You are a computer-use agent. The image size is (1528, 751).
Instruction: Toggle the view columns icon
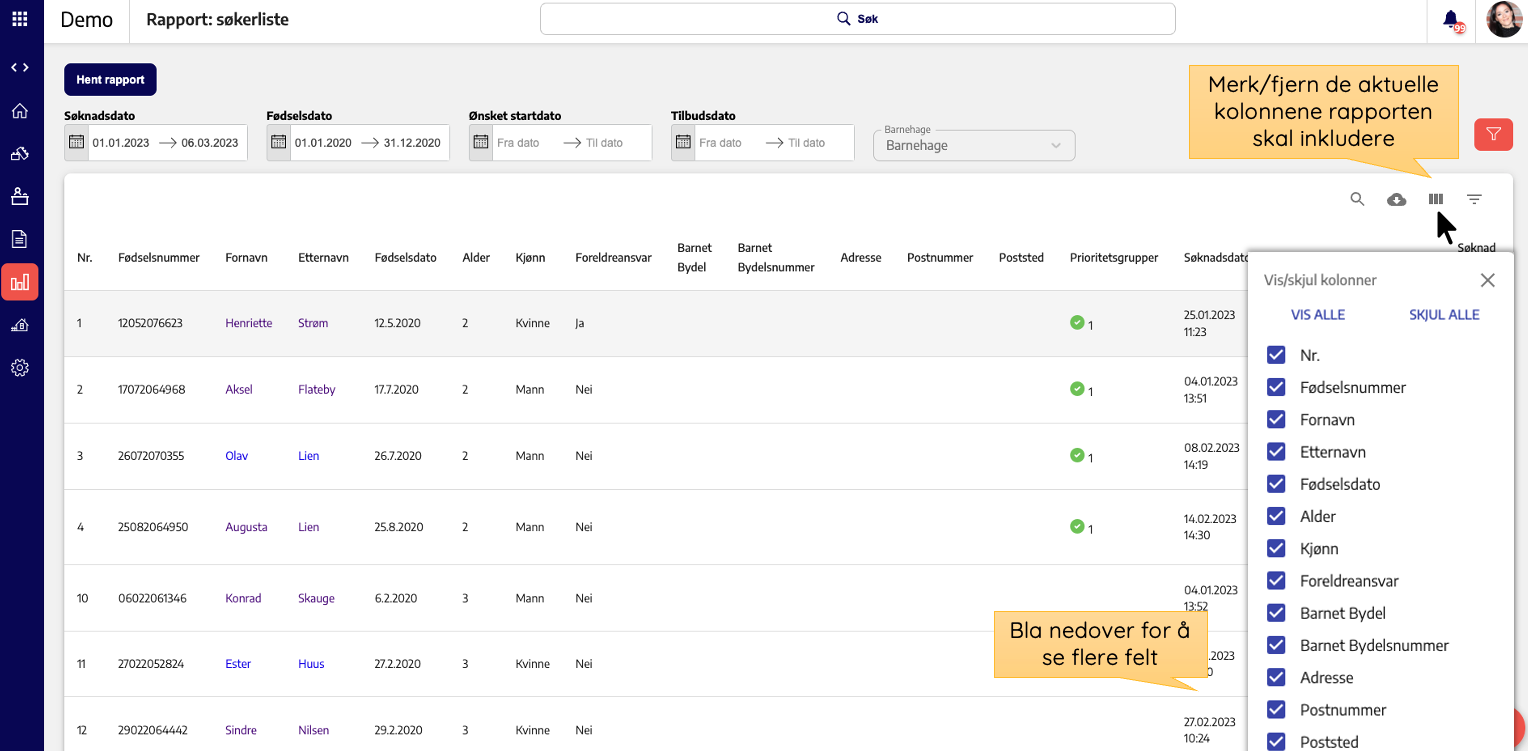[x=1436, y=199]
